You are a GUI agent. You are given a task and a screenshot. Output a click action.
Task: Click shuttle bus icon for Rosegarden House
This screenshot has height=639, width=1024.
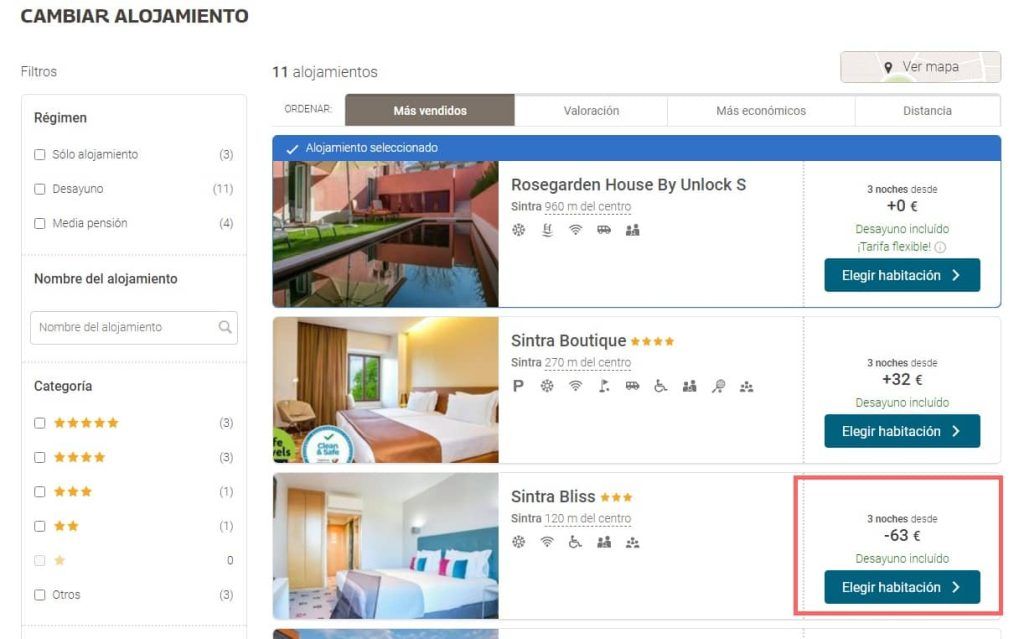click(604, 230)
